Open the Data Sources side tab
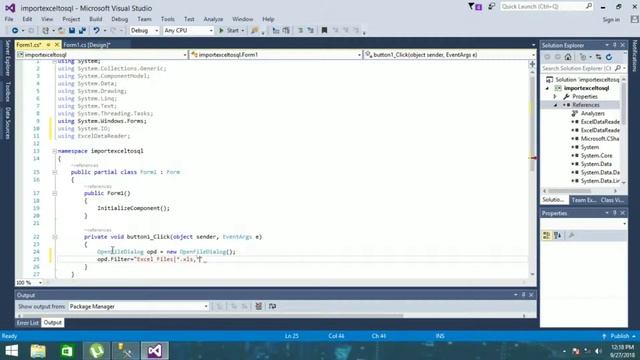Screen dimensions: 640x360 coord(7,122)
